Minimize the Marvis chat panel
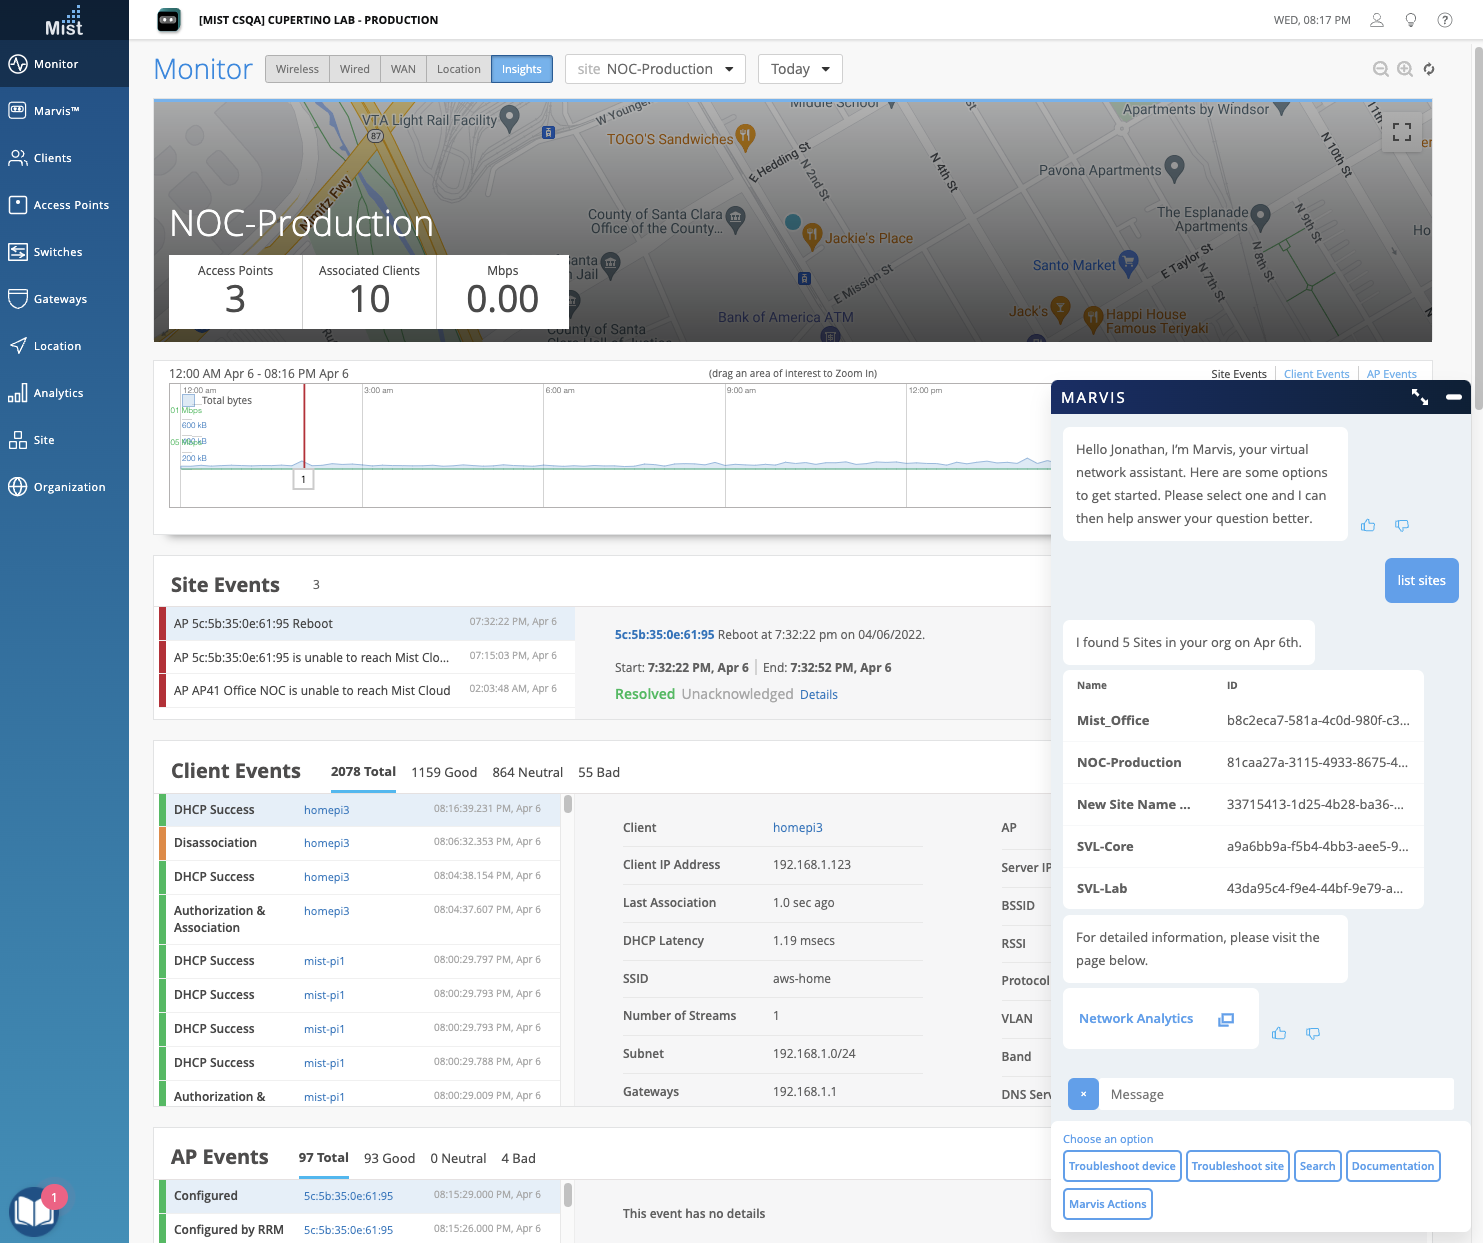 [1453, 397]
